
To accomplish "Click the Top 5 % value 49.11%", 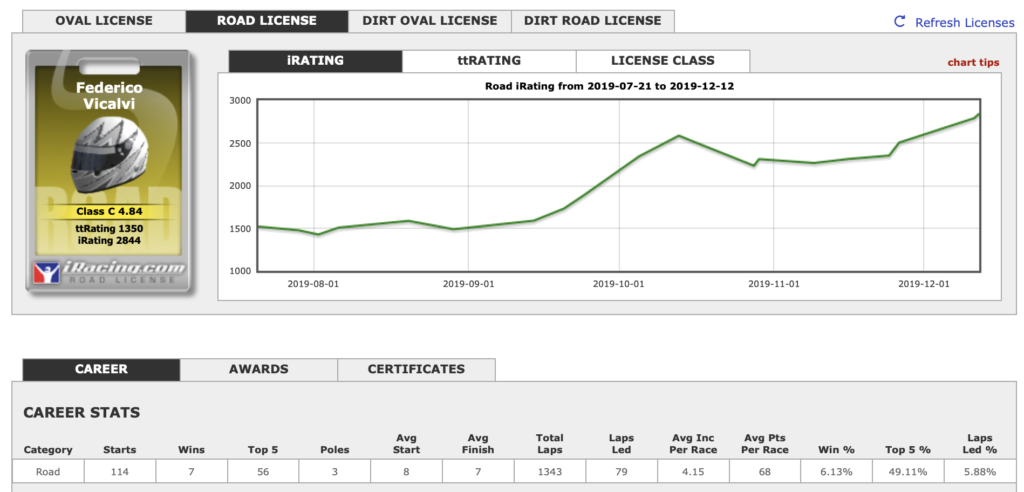I will point(908,472).
